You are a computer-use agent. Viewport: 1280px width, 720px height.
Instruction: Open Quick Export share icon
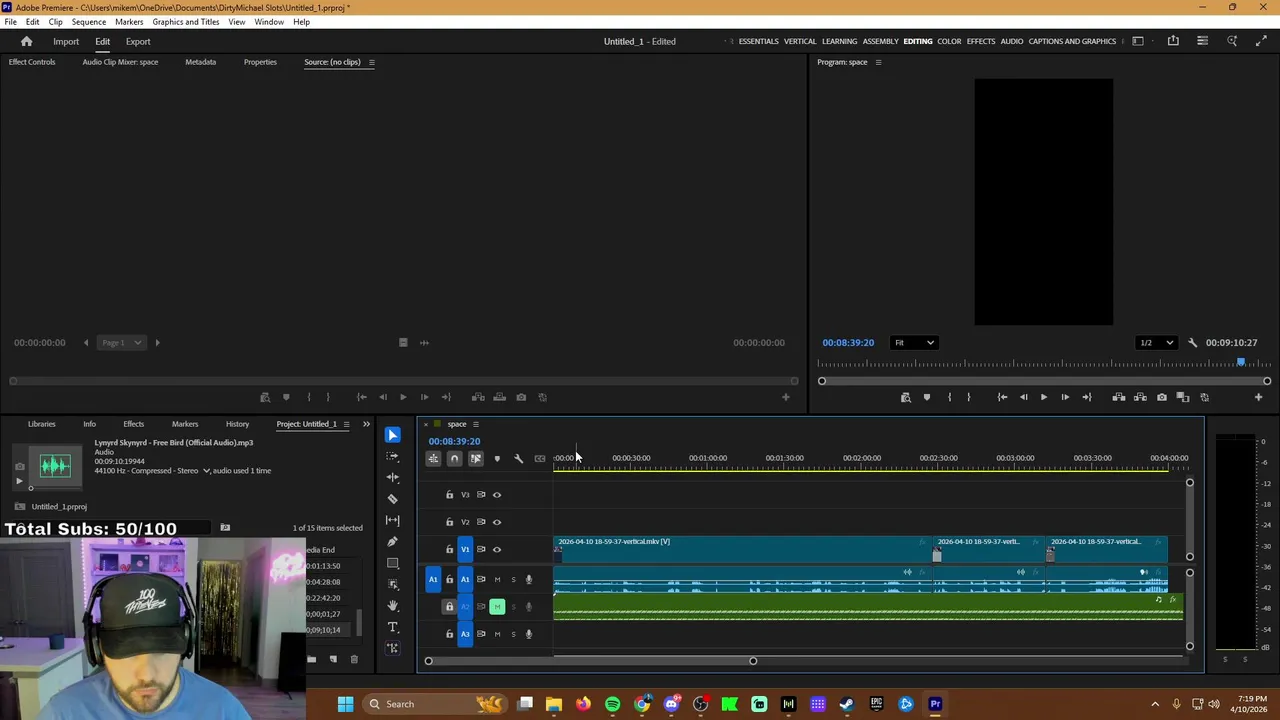(1173, 41)
